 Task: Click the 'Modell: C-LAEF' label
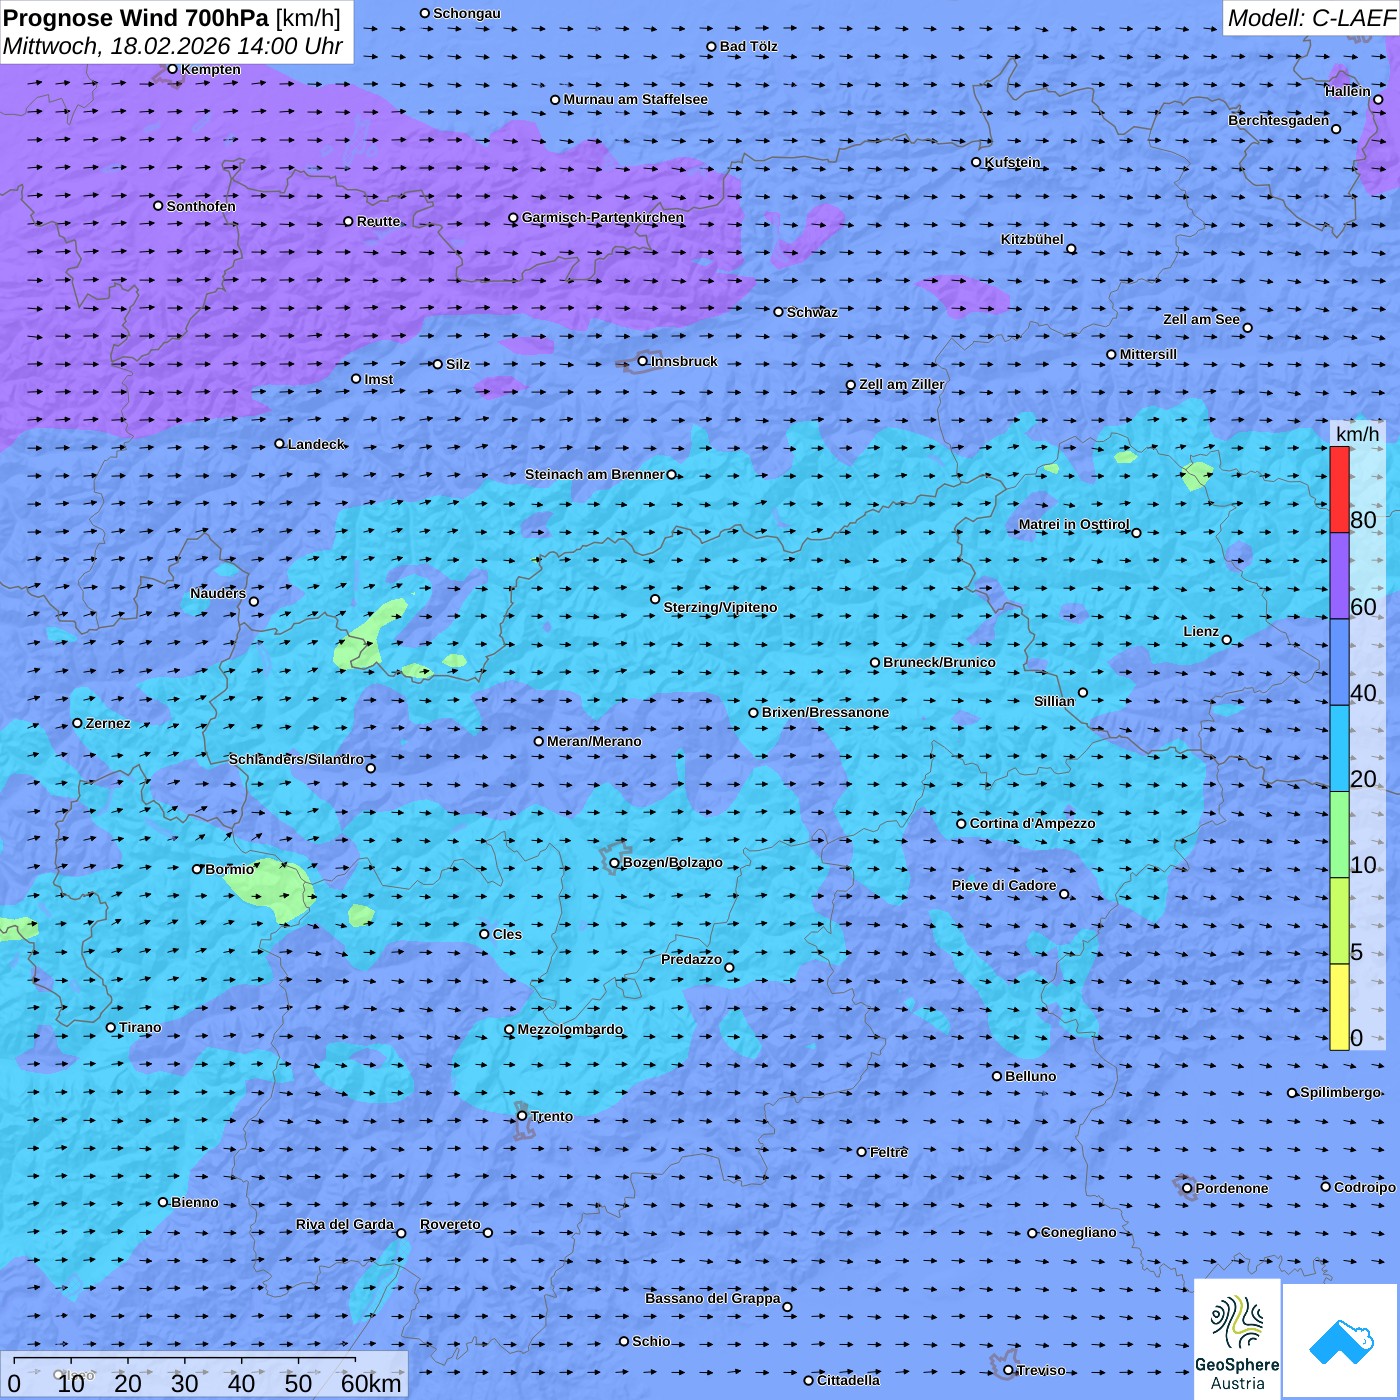pos(1311,18)
